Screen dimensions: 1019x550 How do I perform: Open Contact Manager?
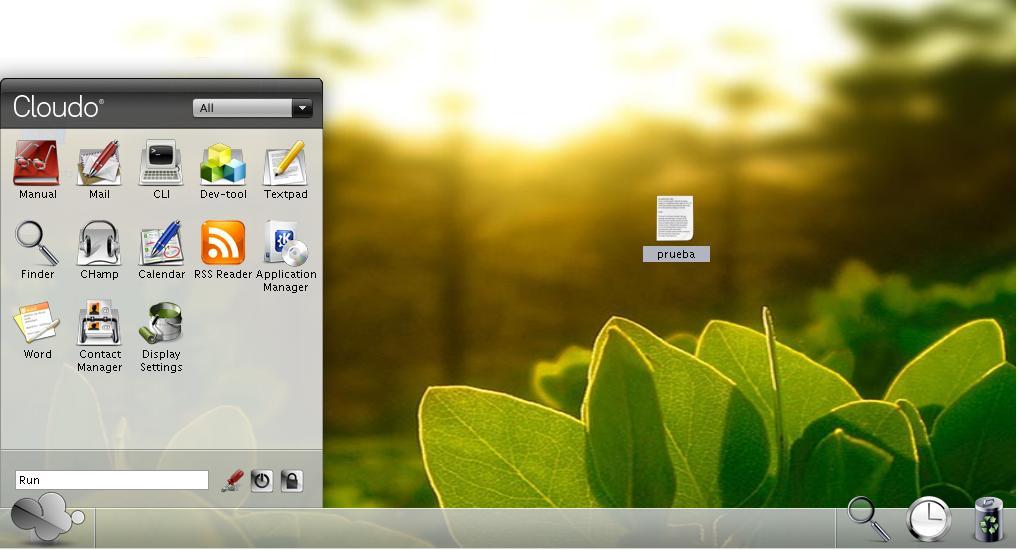tap(99, 325)
